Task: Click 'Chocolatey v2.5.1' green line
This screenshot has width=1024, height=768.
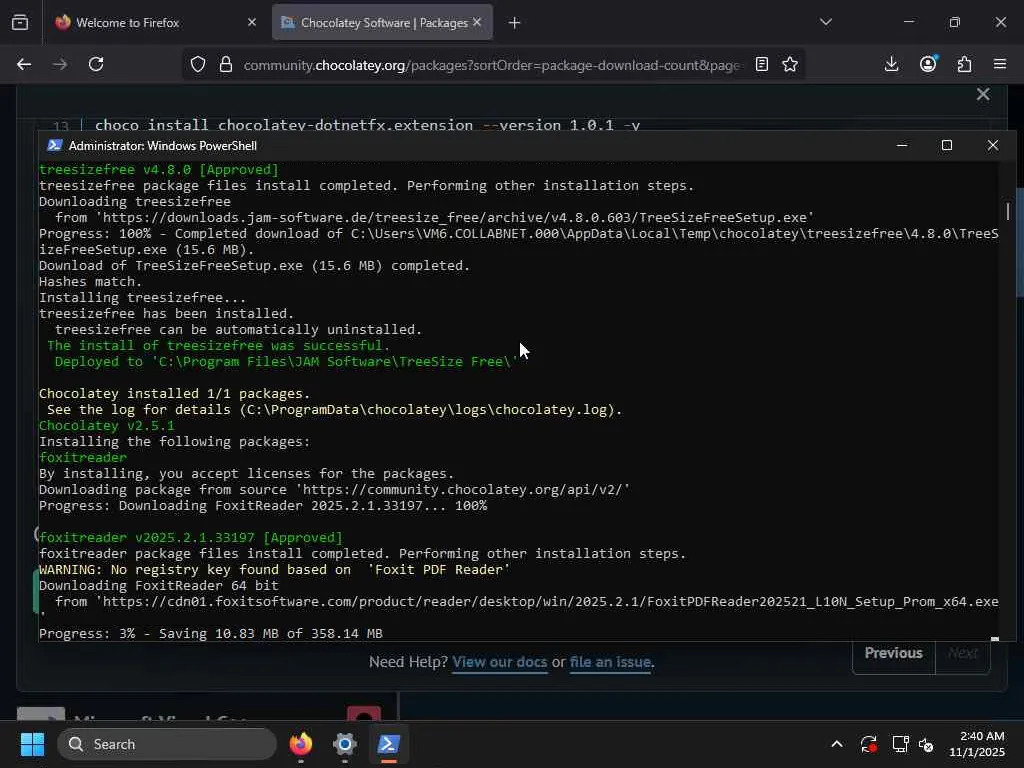Action: [107, 426]
